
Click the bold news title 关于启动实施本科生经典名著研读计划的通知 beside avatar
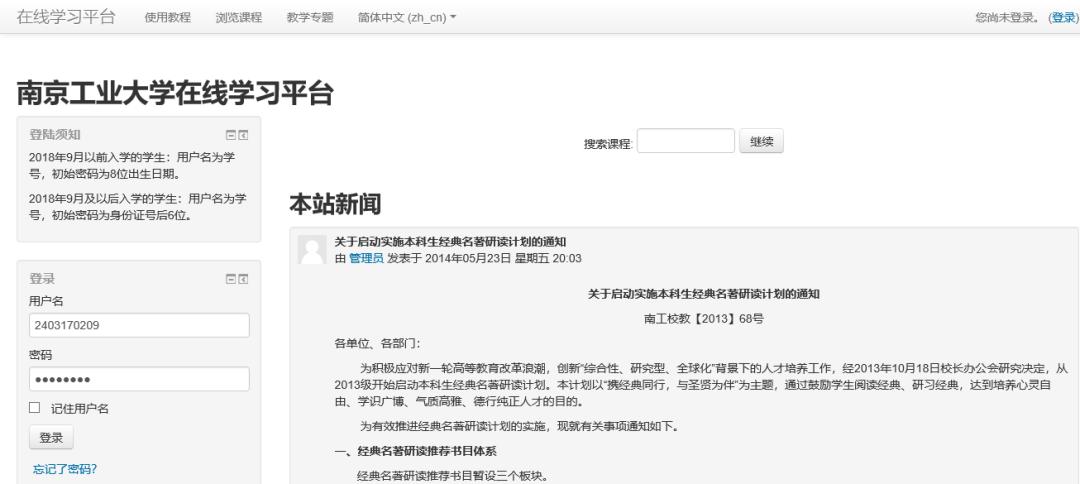(450, 242)
